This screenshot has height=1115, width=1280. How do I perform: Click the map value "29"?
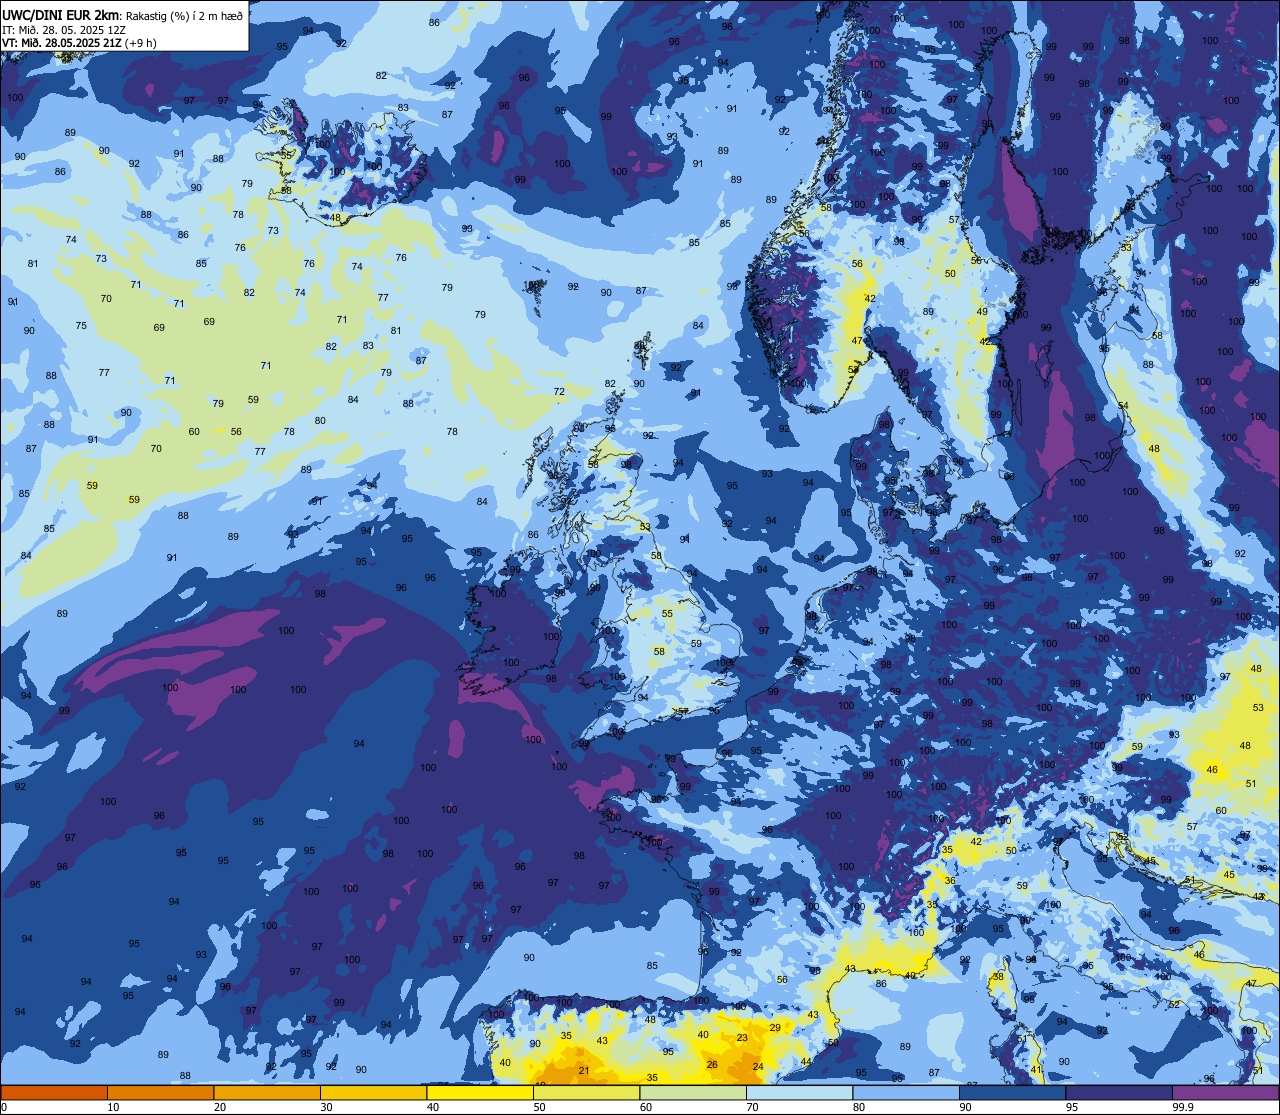pos(775,1028)
